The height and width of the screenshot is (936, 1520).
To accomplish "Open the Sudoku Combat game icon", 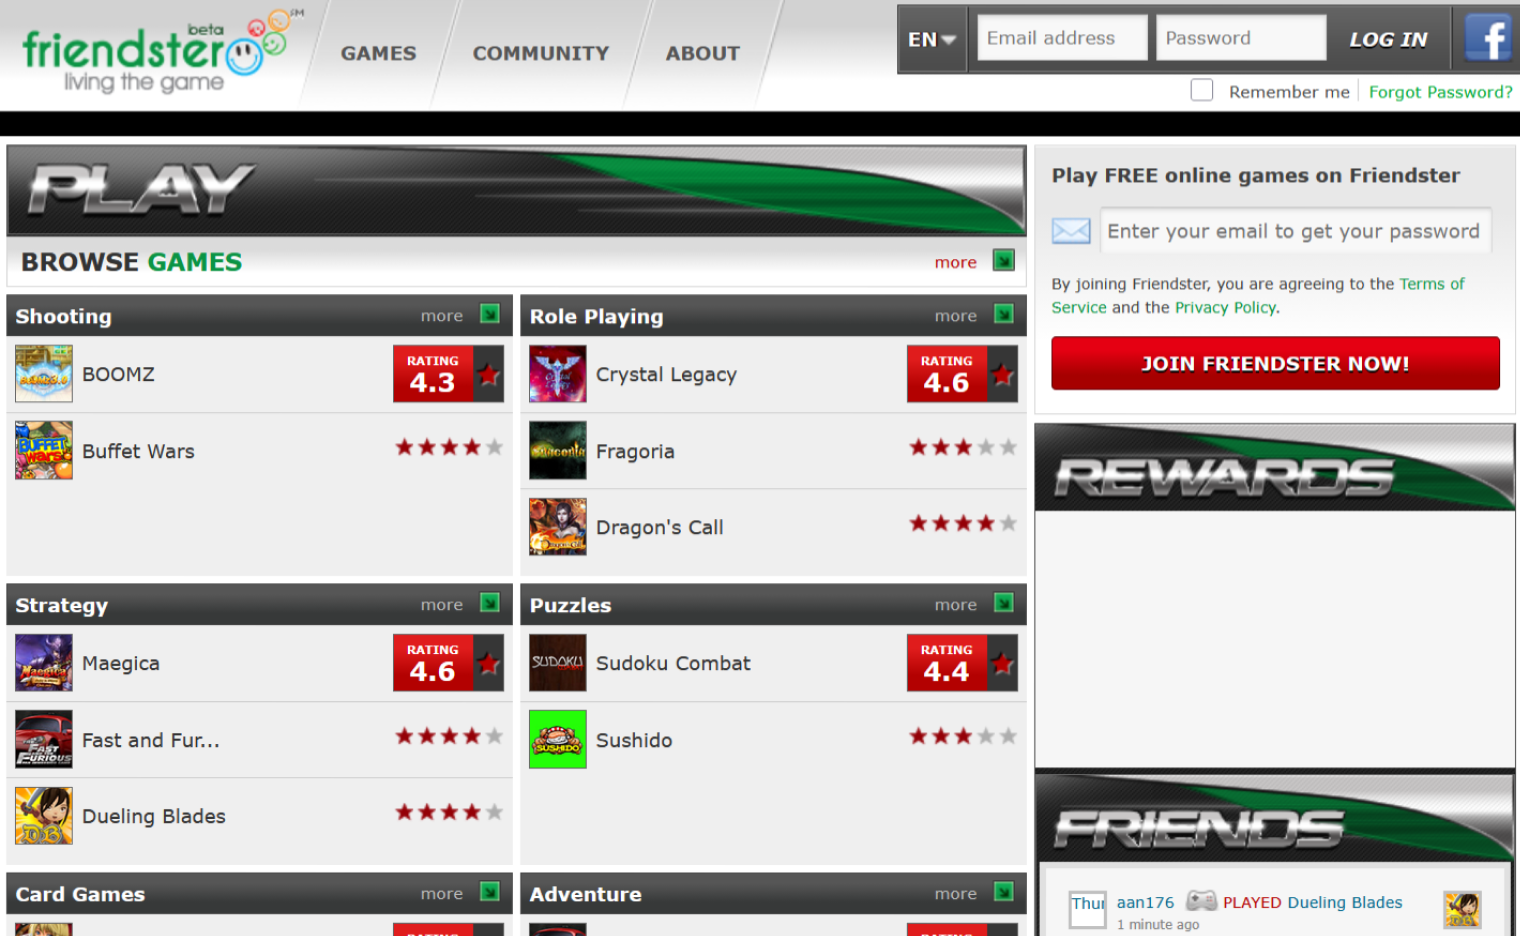I will pos(558,663).
